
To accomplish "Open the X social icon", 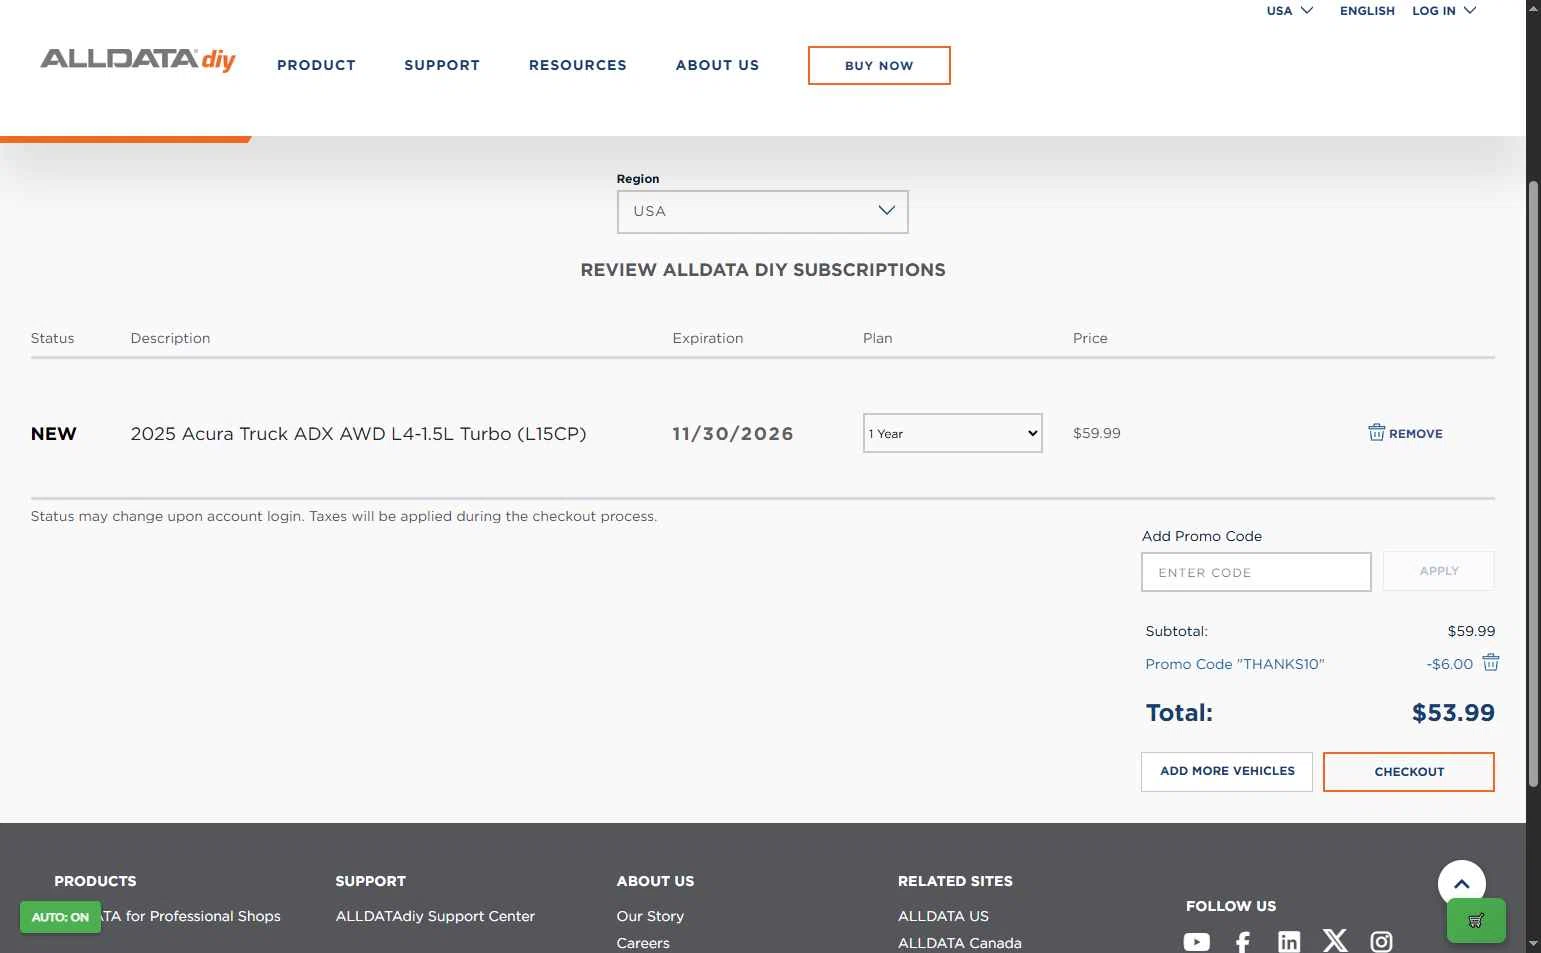I will [1335, 940].
